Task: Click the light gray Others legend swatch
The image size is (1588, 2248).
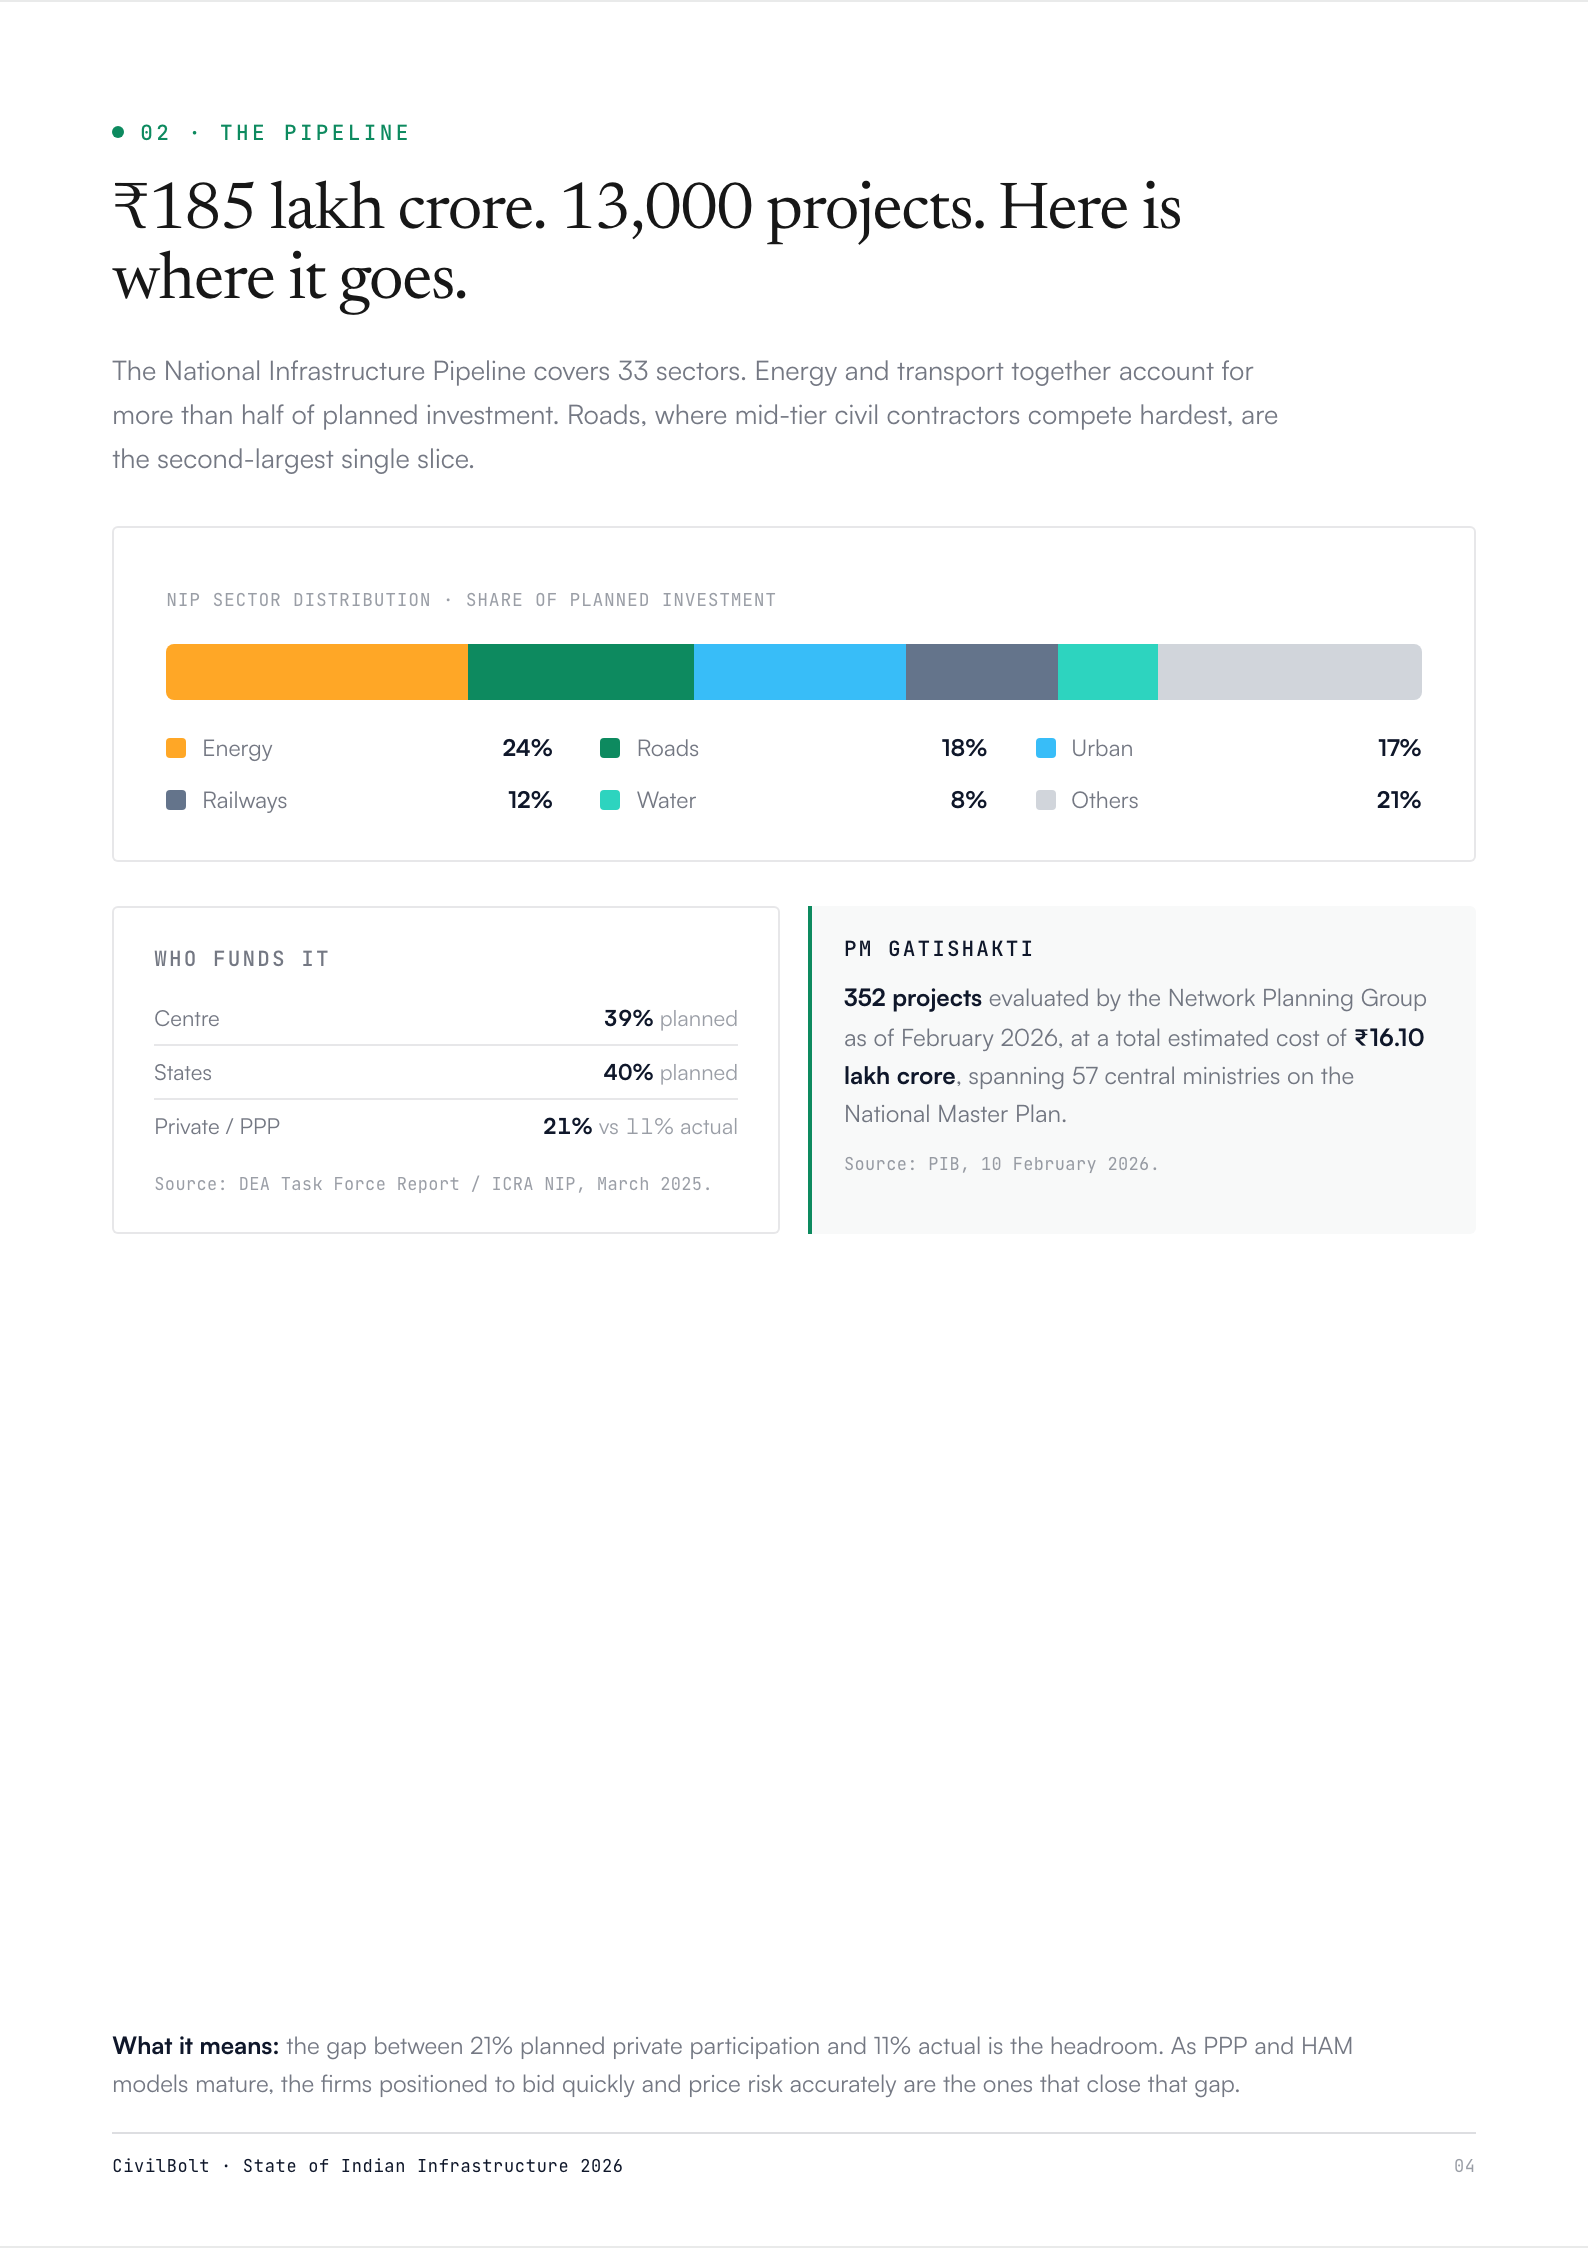Action: pos(1046,800)
